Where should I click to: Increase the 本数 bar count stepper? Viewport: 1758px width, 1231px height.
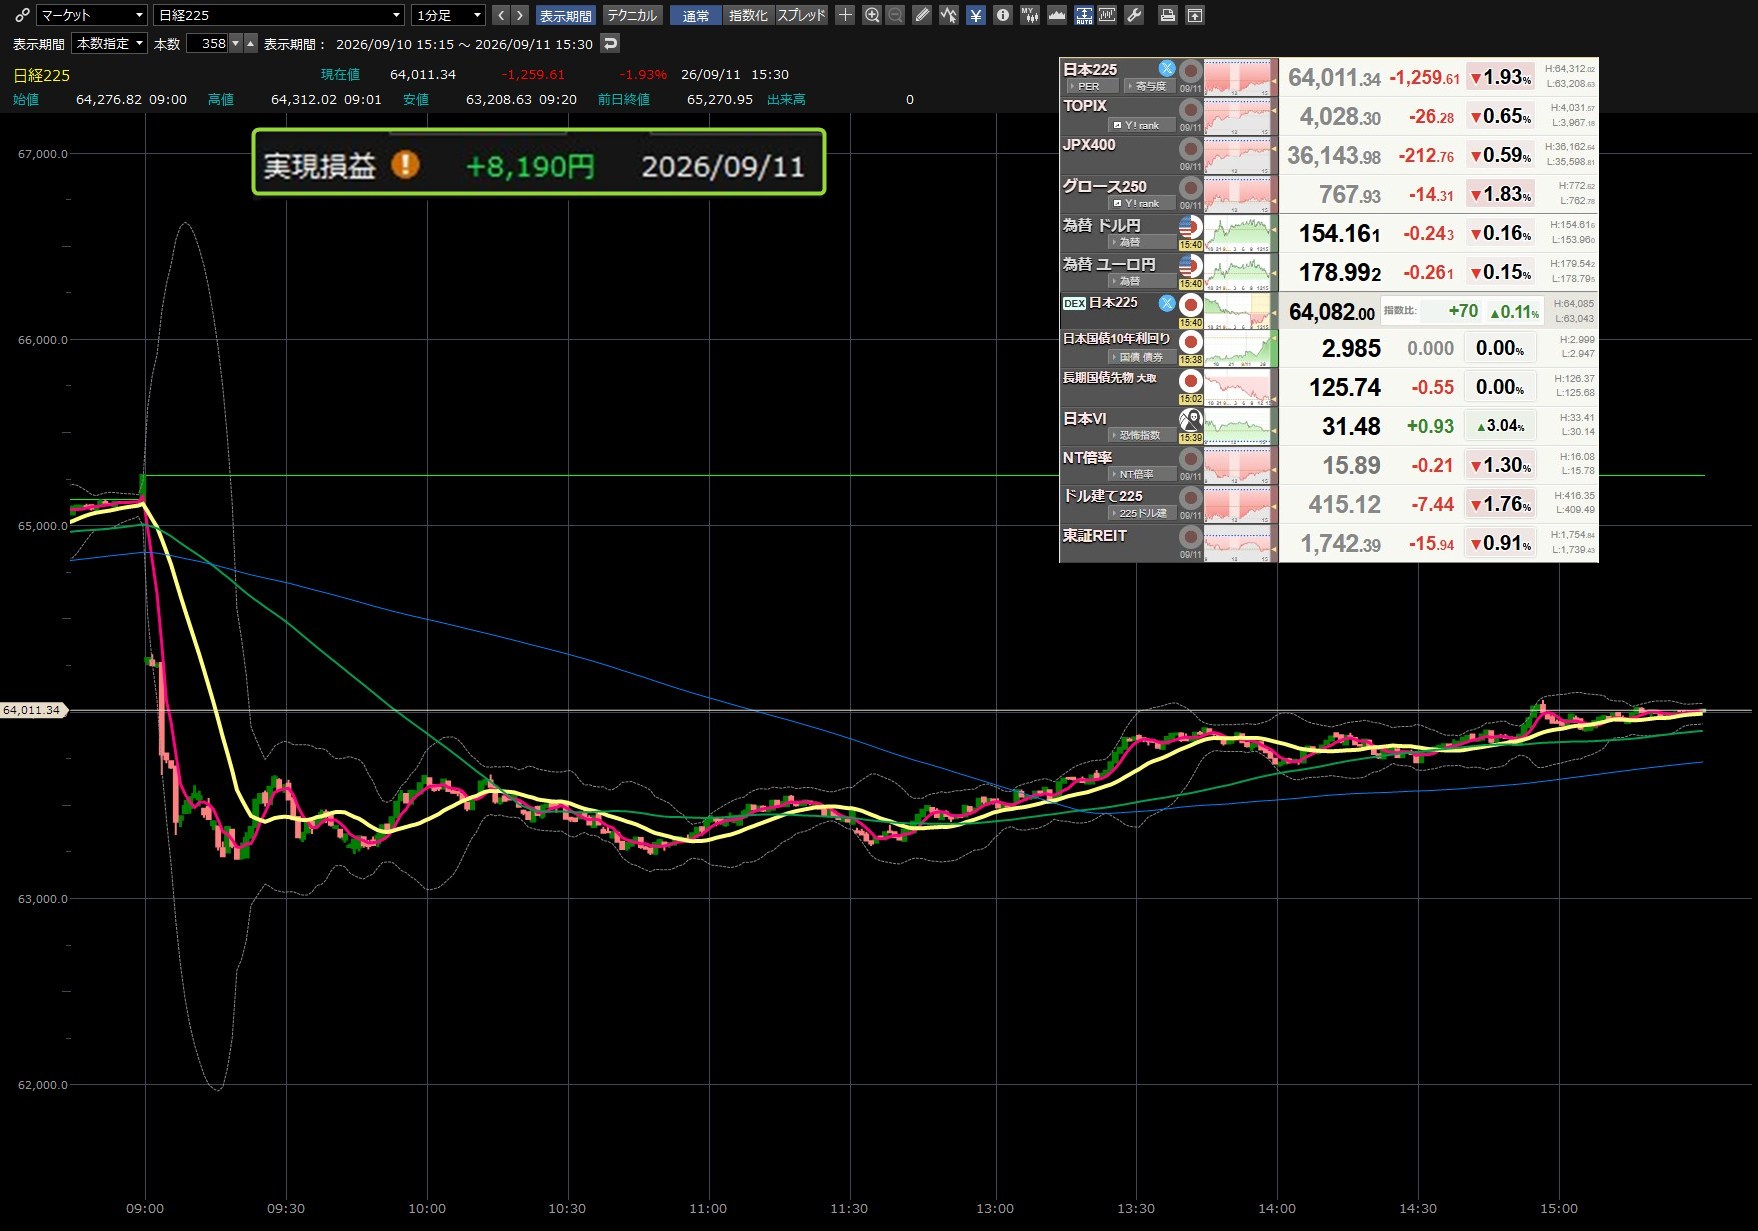[251, 43]
